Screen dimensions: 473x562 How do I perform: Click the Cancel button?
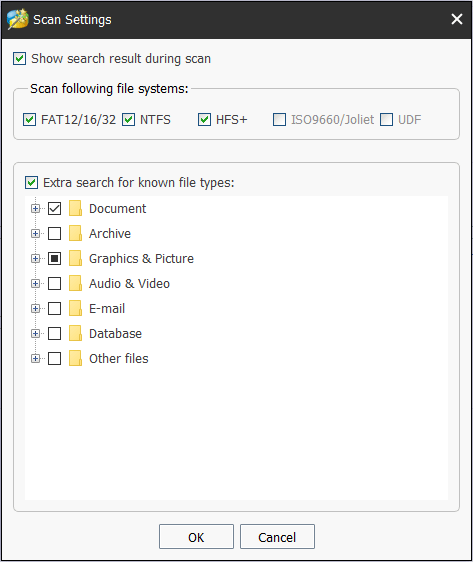[x=277, y=537]
